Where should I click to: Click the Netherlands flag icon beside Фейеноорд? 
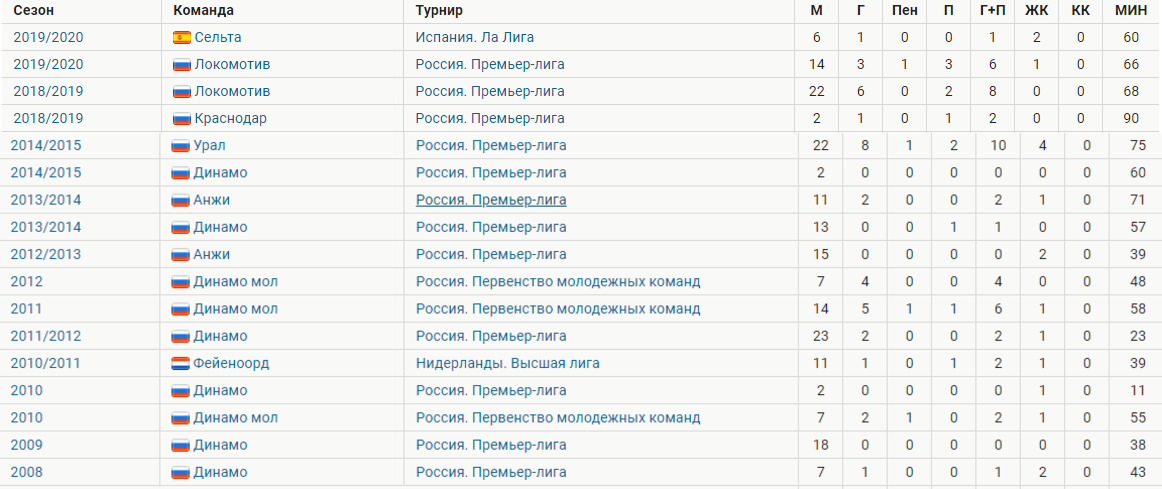point(181,364)
